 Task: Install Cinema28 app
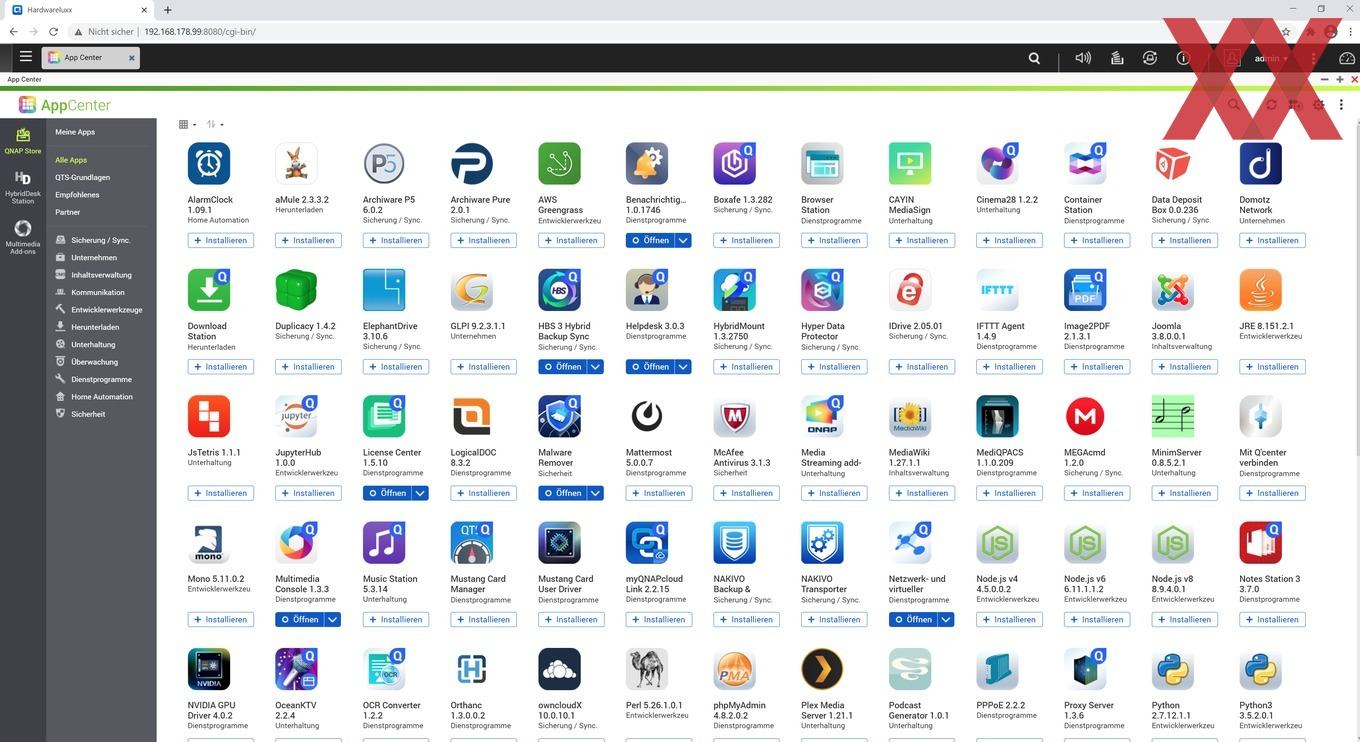[x=1009, y=240]
